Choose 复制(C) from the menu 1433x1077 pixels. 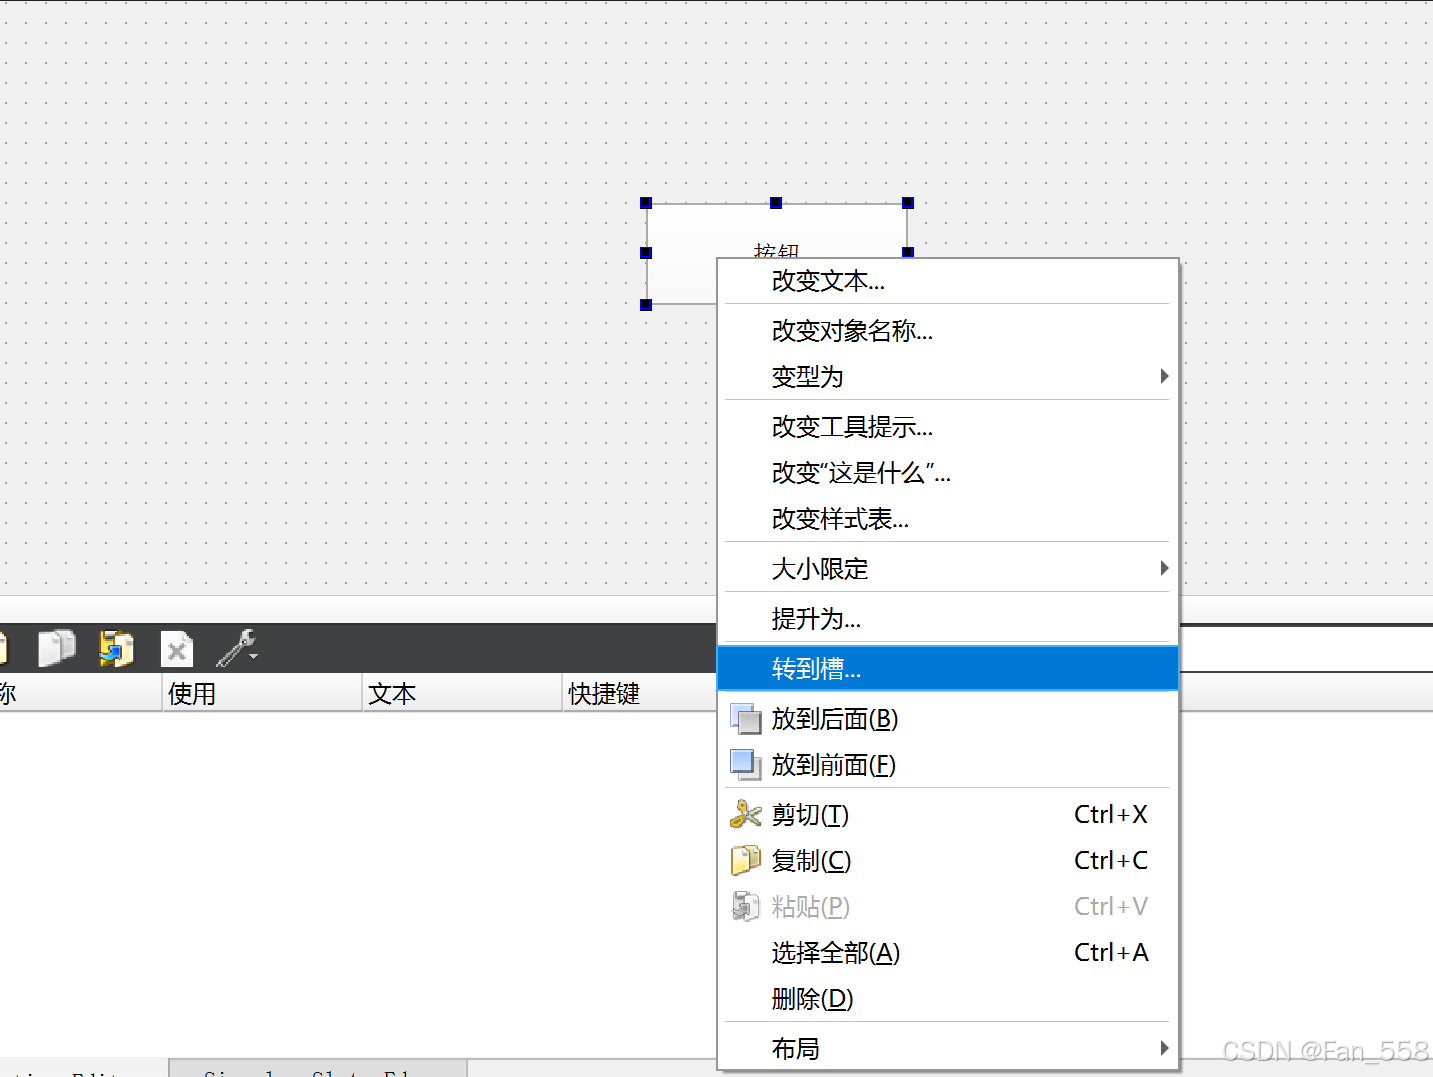point(948,861)
